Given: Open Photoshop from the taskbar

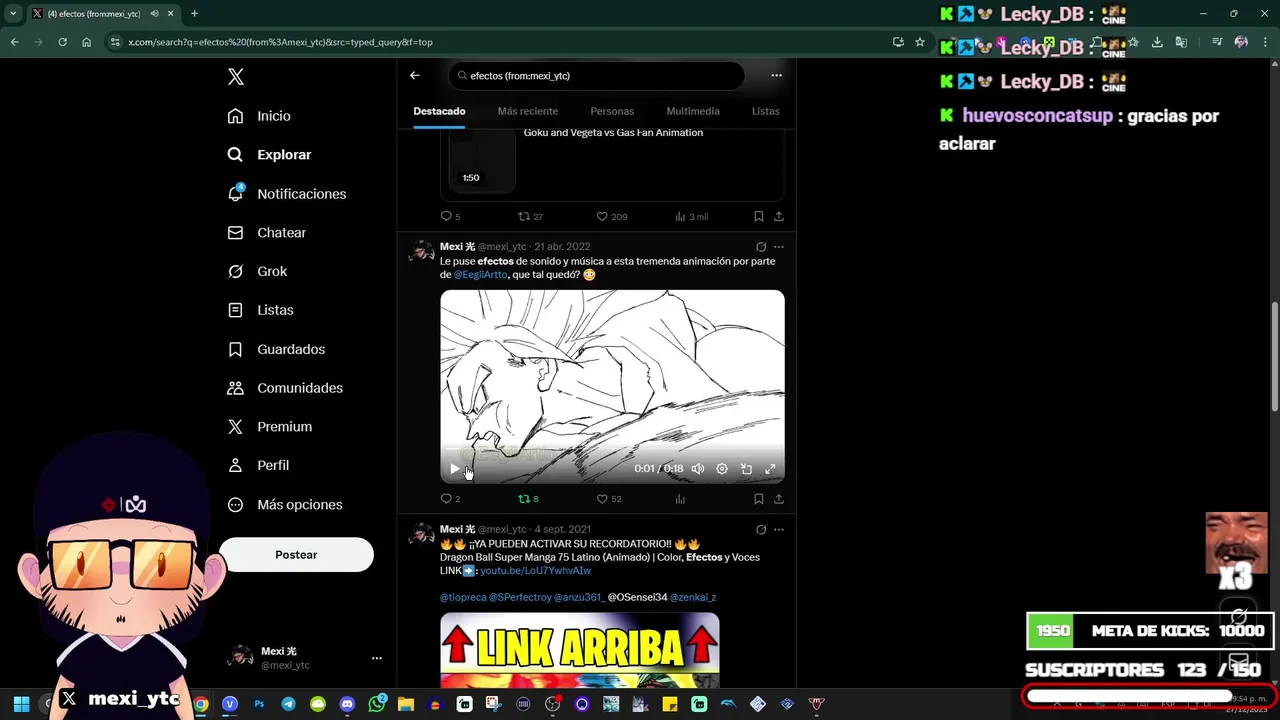Looking at the screenshot, I should click(259, 705).
